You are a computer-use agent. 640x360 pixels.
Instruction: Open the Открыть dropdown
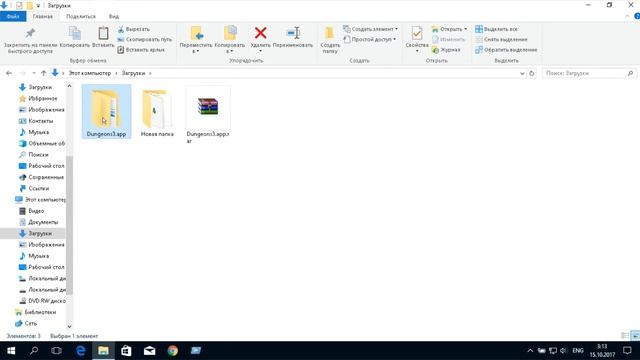coord(449,29)
